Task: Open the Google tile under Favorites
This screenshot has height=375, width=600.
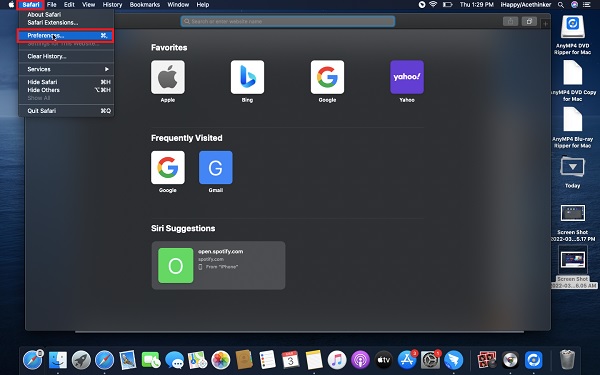Action: [x=327, y=77]
